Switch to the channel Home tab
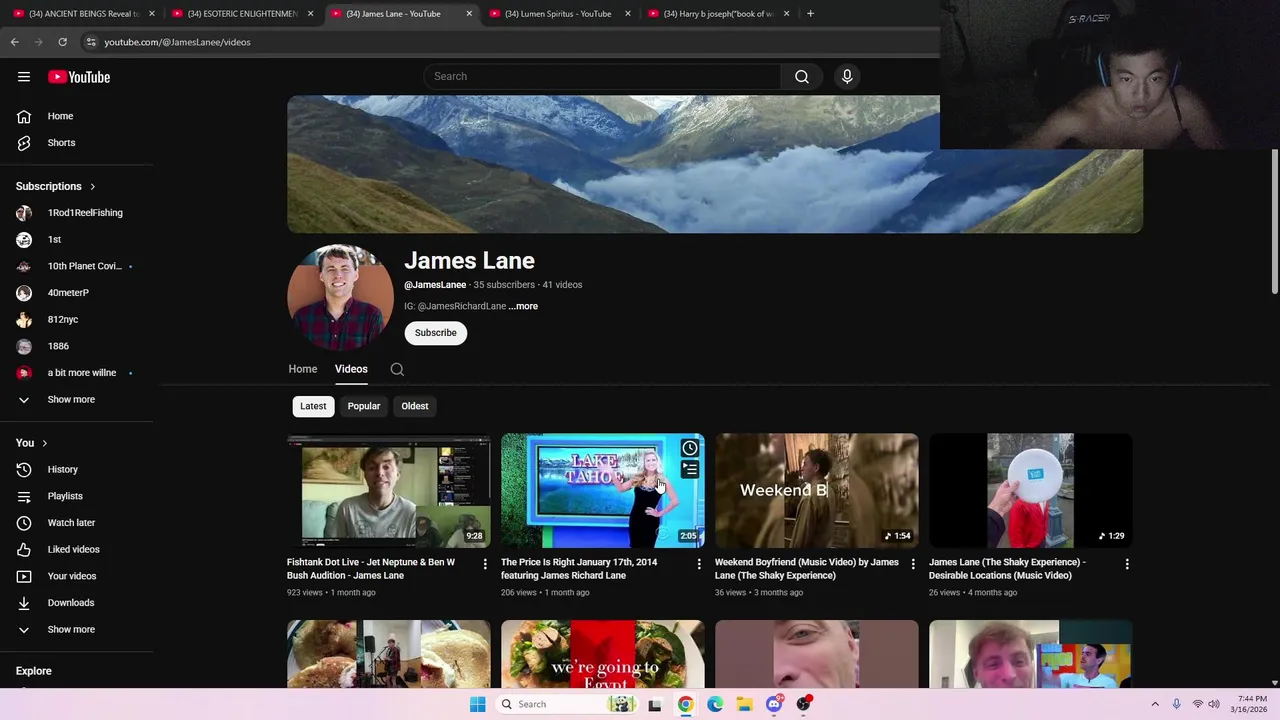 click(303, 369)
